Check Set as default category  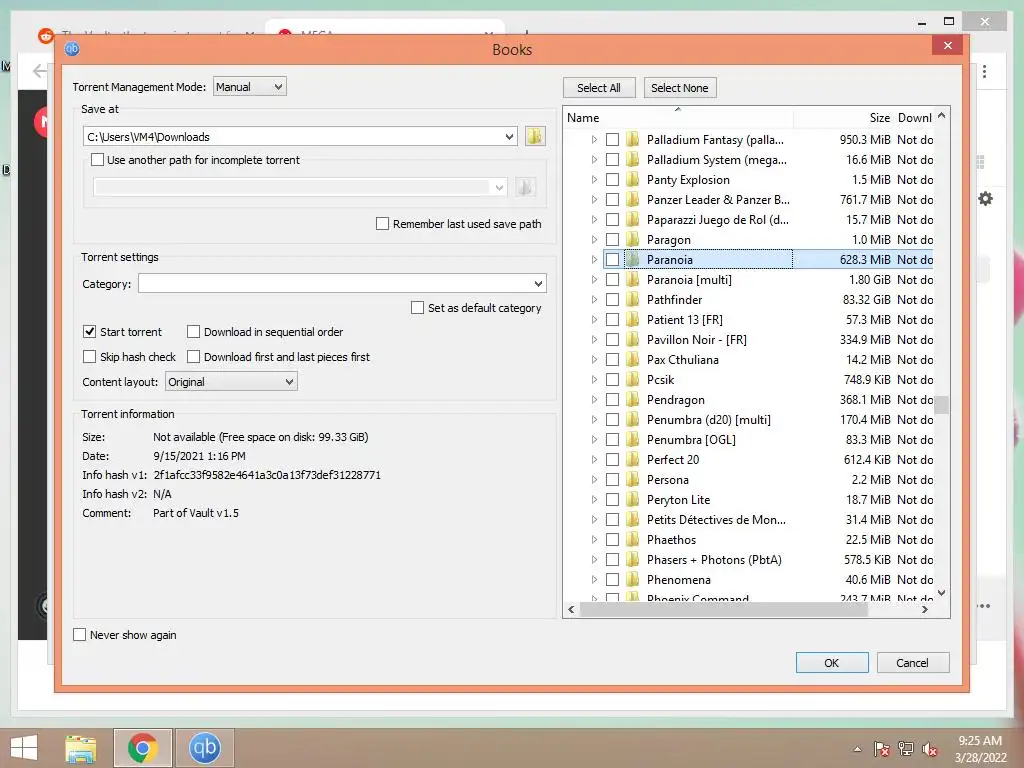click(417, 308)
